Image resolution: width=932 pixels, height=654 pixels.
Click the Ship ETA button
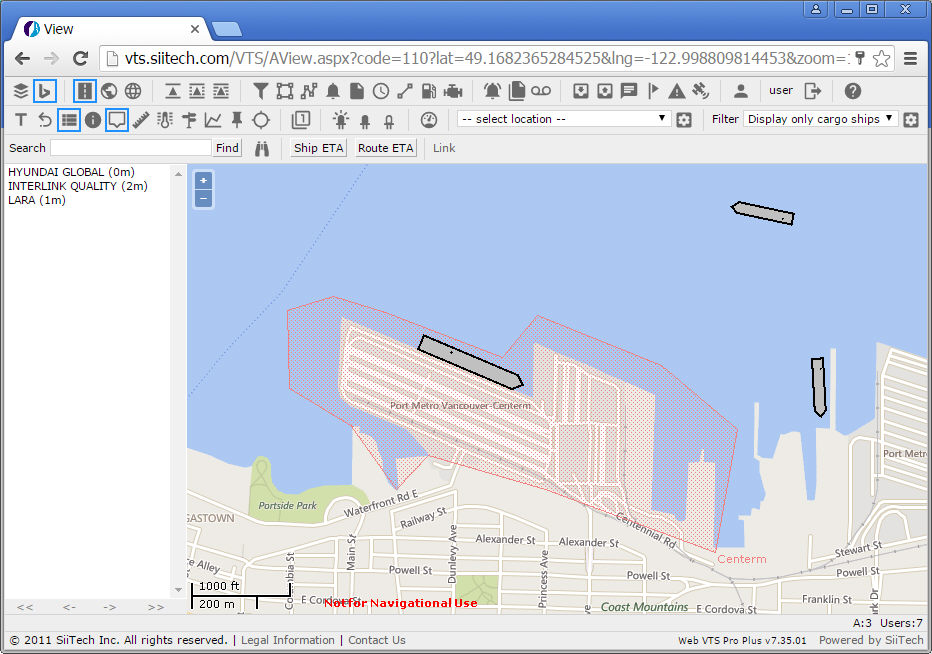(319, 148)
